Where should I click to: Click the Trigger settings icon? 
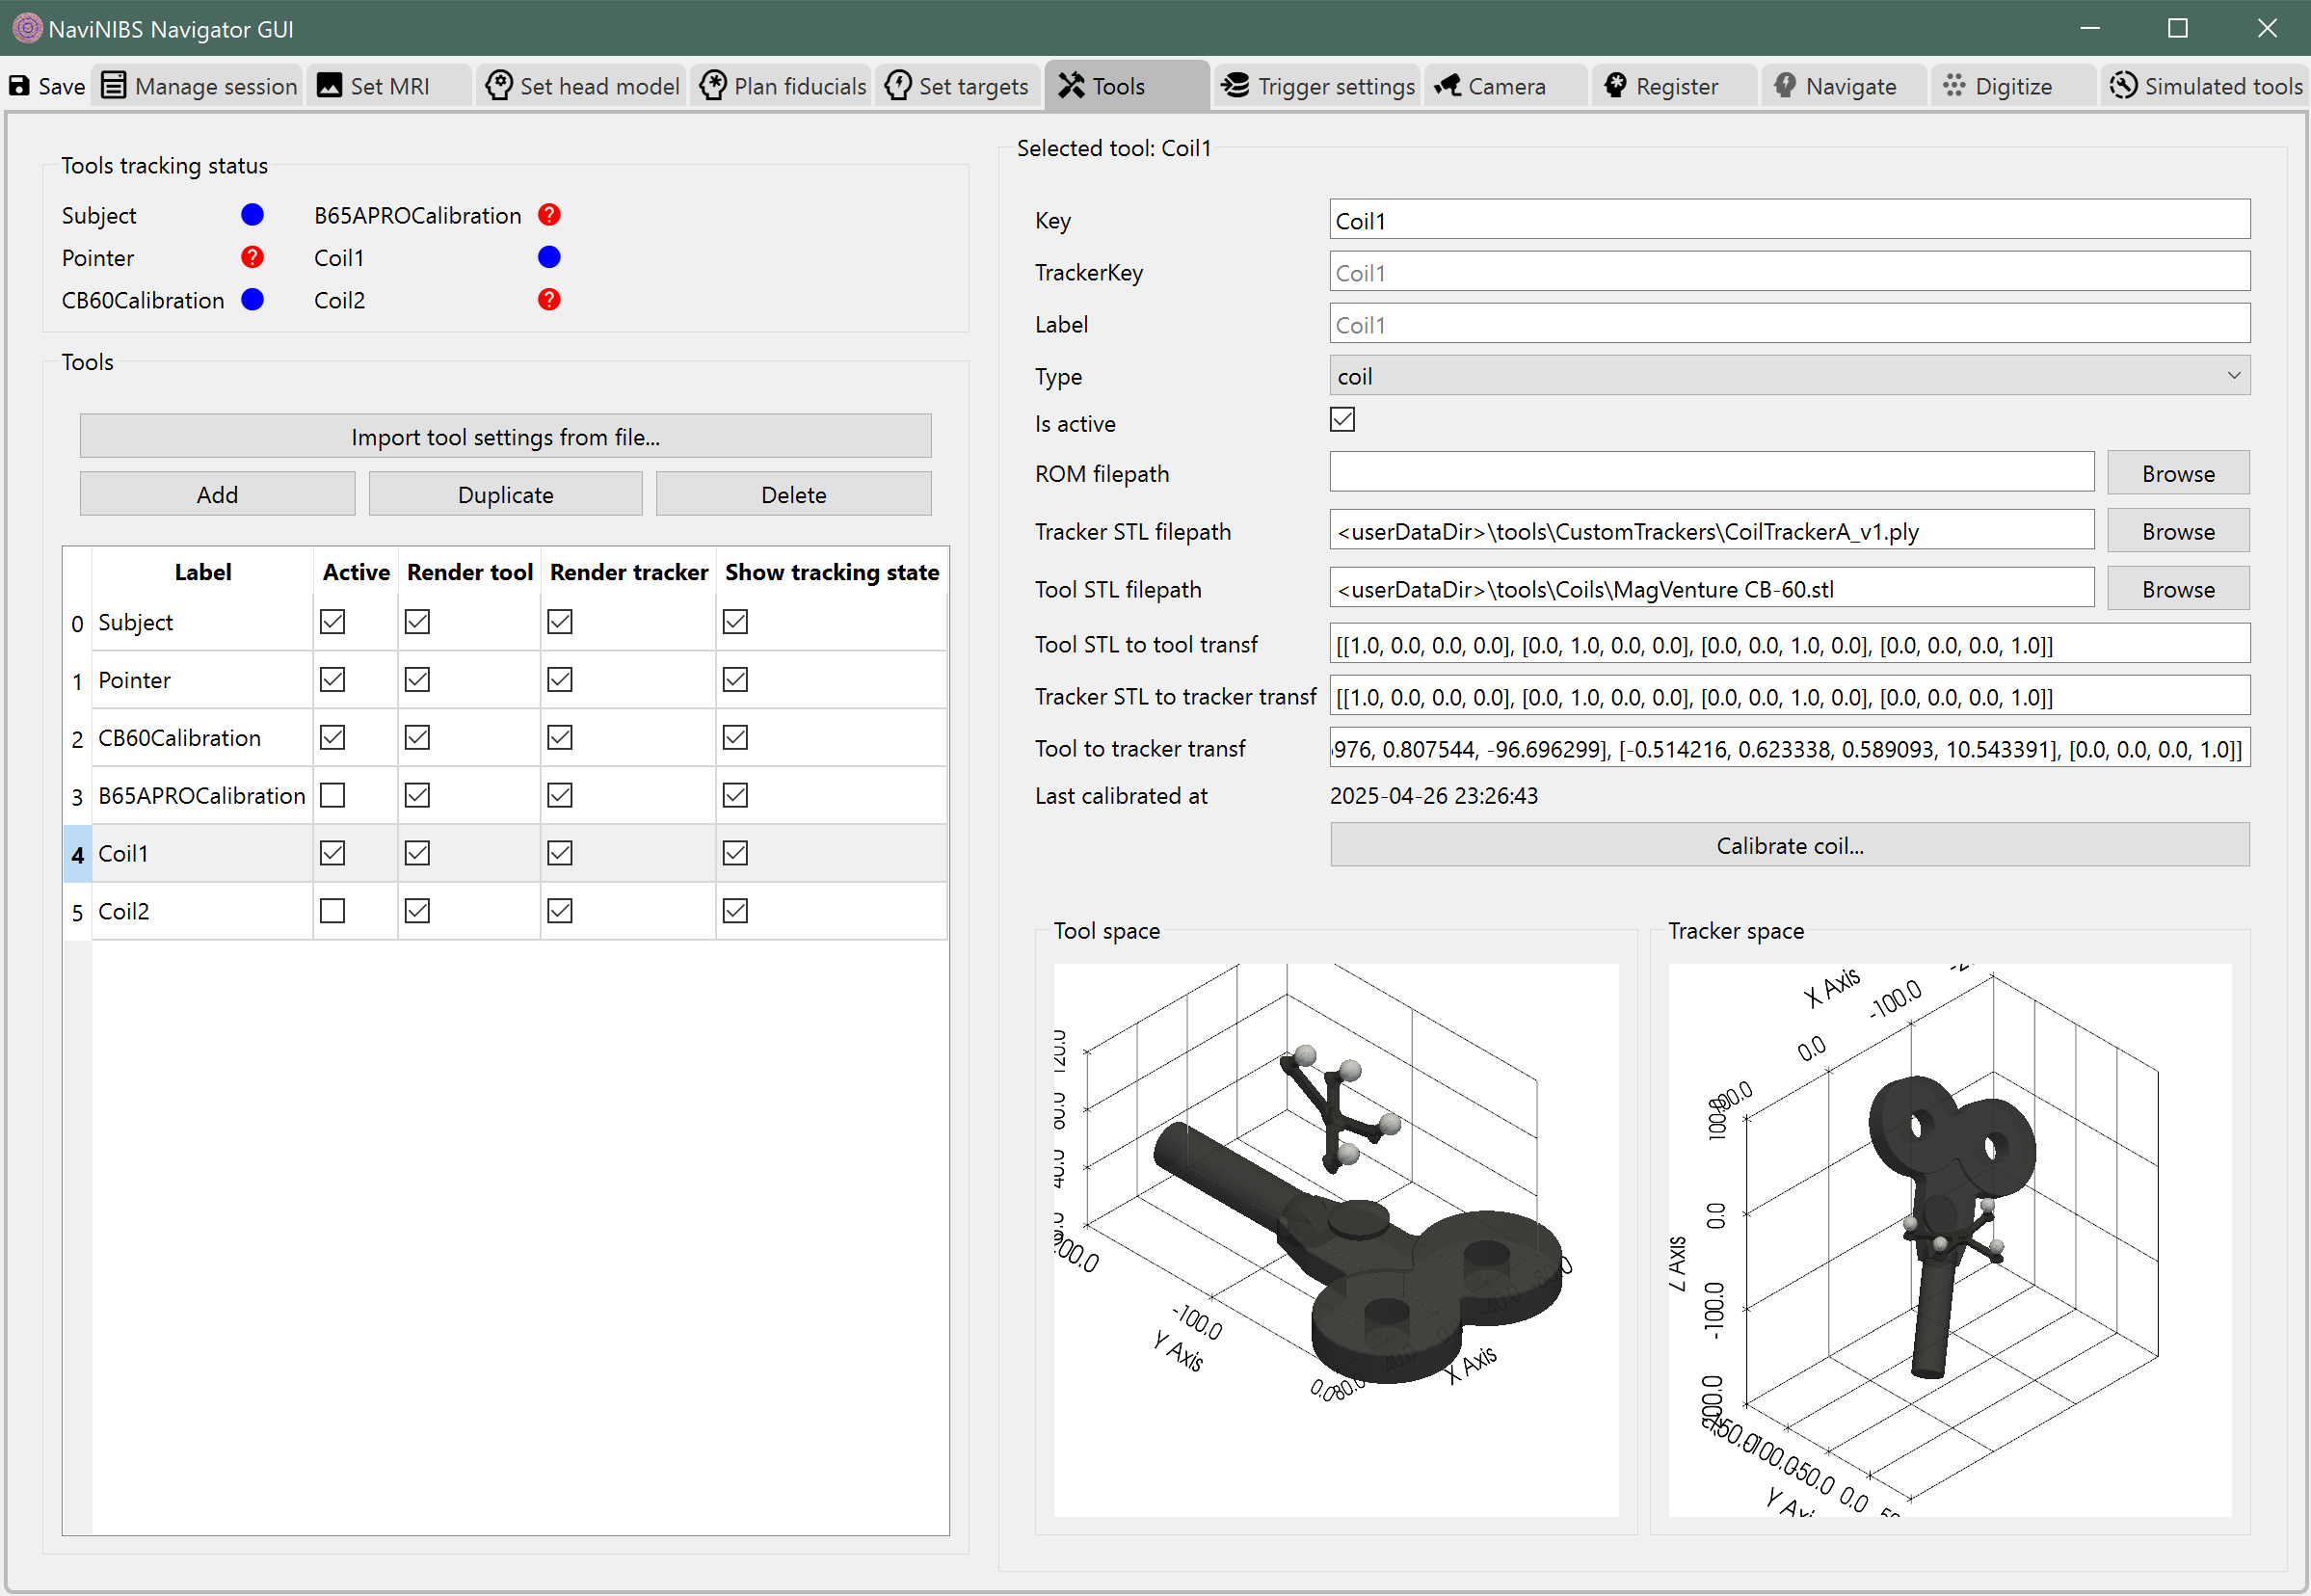pos(1236,86)
